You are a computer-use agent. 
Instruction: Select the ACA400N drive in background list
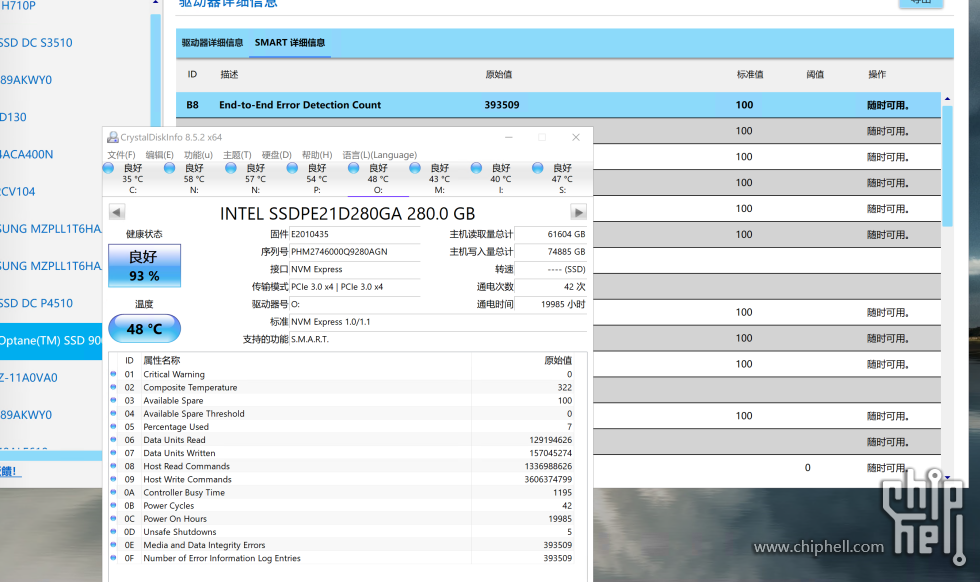click(x=27, y=154)
